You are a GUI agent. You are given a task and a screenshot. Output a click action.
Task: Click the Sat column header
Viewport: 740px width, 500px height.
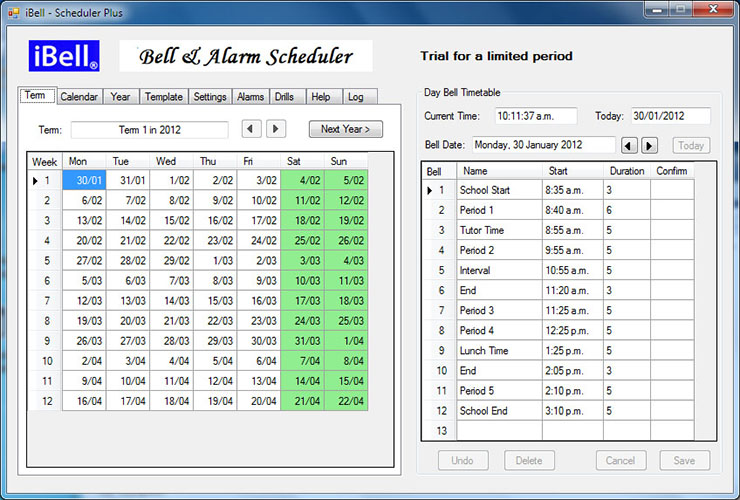(x=303, y=161)
